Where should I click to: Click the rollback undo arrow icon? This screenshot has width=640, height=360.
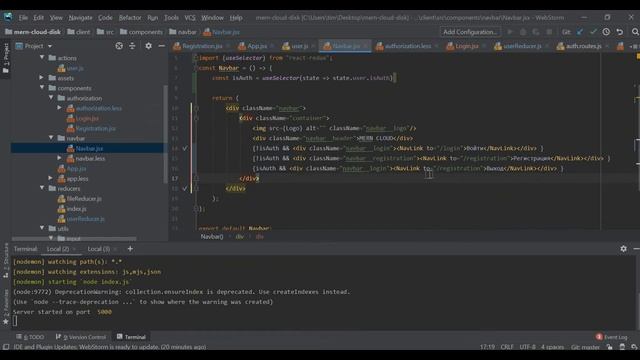click(620, 32)
